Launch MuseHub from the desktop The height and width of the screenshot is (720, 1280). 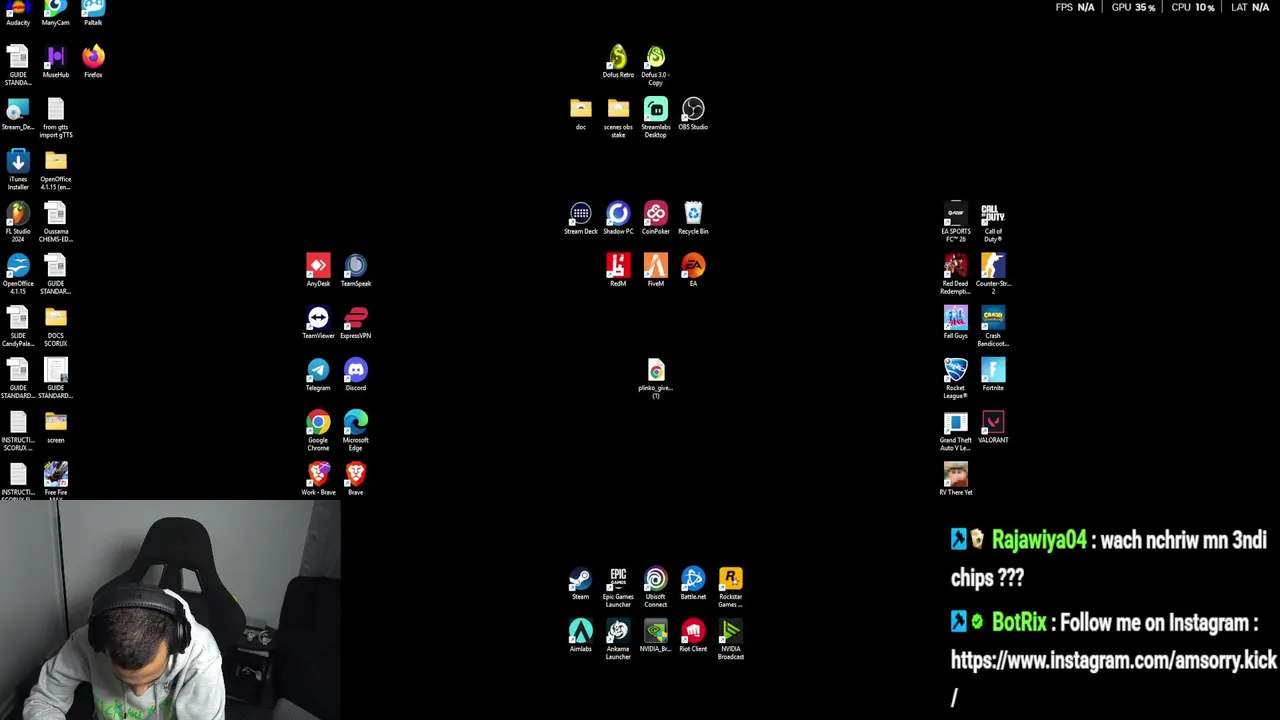coord(56,62)
